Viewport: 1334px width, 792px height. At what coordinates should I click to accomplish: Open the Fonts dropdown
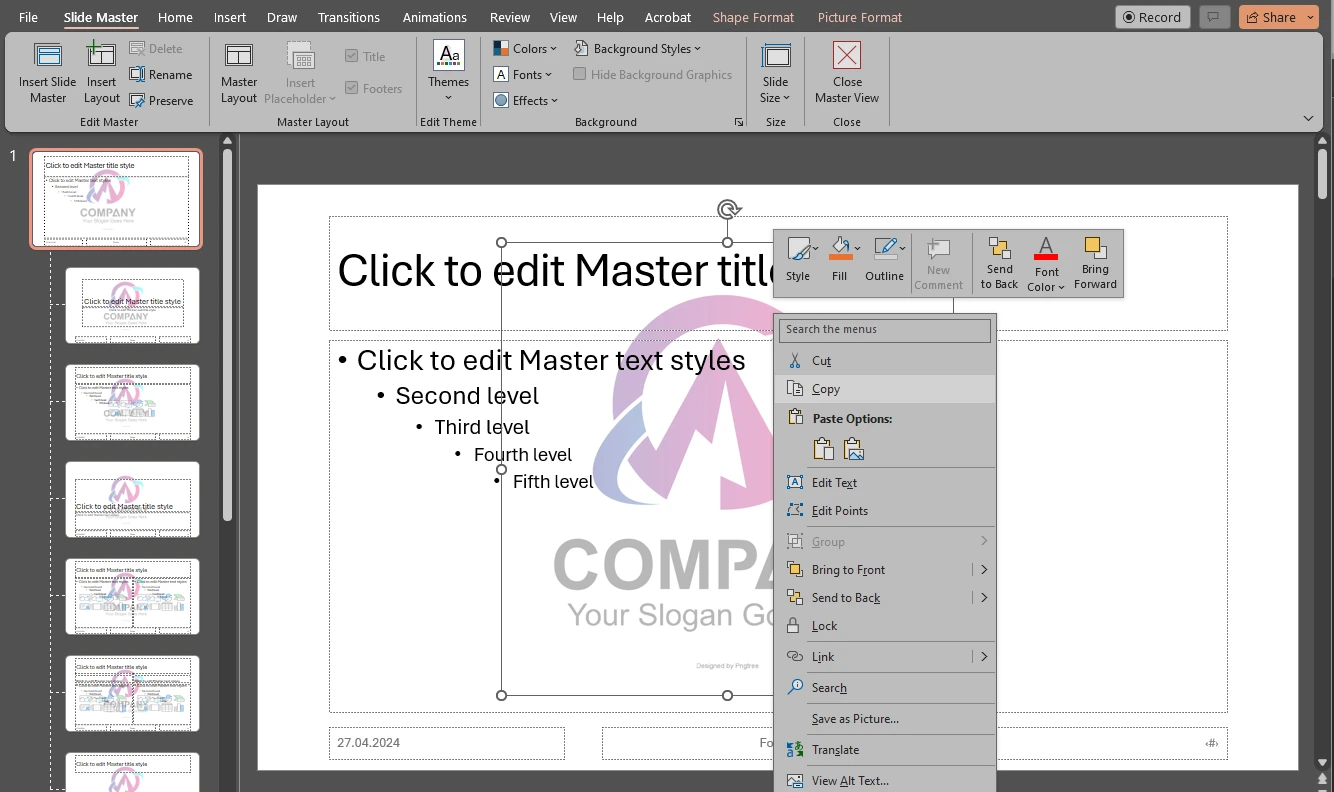click(522, 74)
